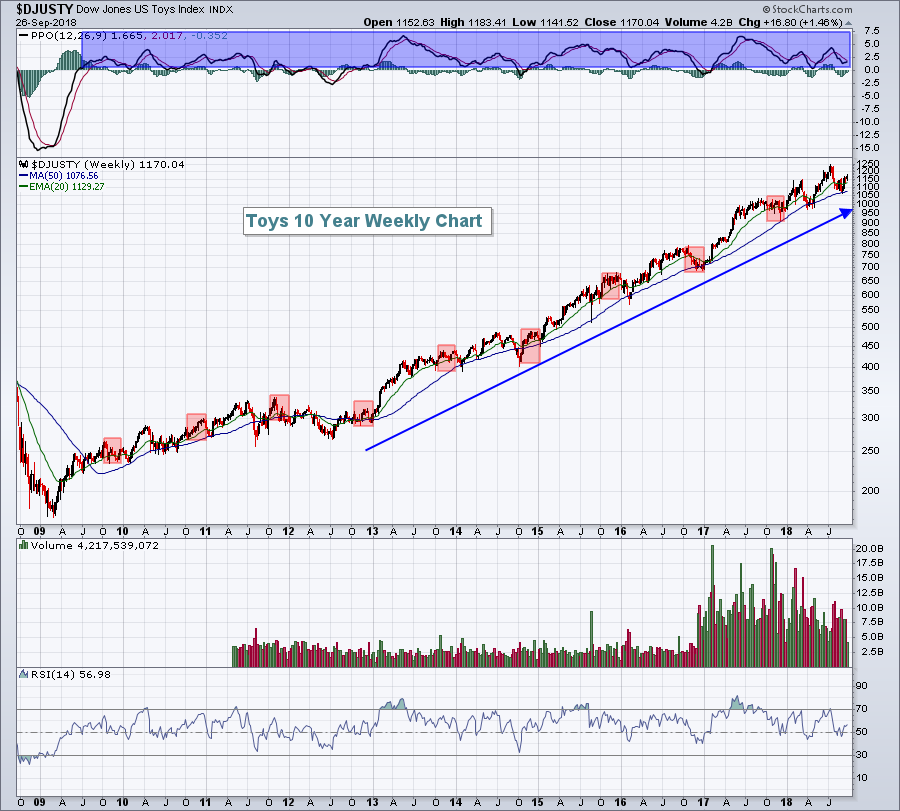Click the Volume 4,217,539,072 legend
The width and height of the screenshot is (900, 811).
tap(95, 545)
